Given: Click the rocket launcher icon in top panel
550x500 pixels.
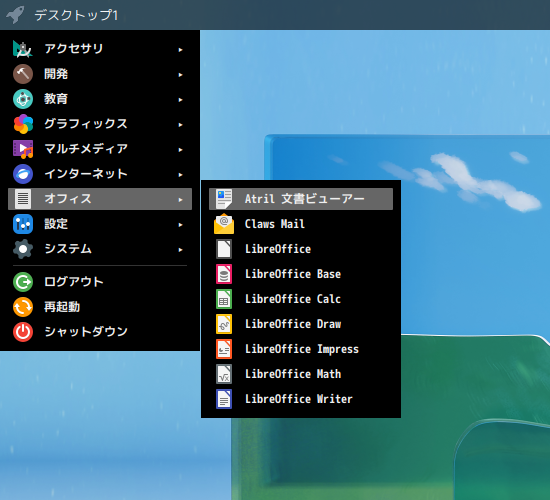Looking at the screenshot, I should click(x=15, y=15).
